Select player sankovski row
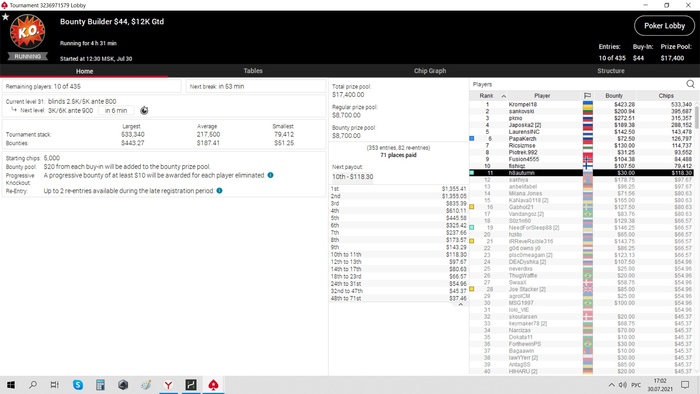The height and width of the screenshot is (394, 700). point(582,111)
